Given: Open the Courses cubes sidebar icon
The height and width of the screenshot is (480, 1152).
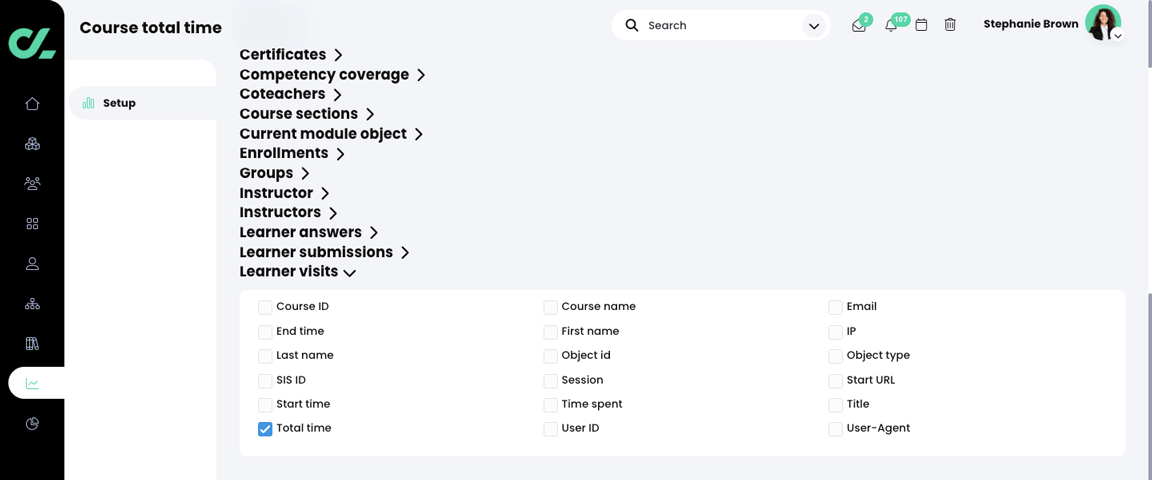Looking at the screenshot, I should 32,143.
